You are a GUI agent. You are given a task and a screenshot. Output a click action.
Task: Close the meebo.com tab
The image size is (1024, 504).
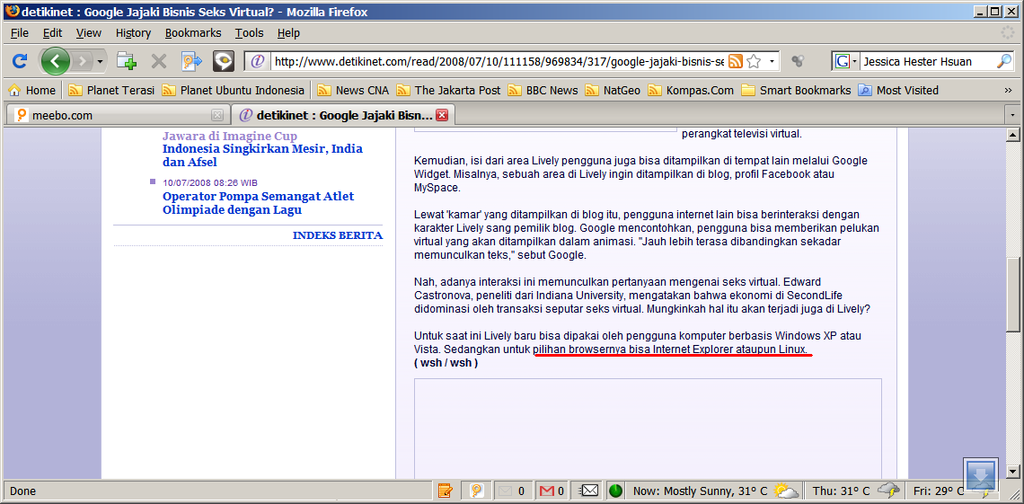coord(217,116)
